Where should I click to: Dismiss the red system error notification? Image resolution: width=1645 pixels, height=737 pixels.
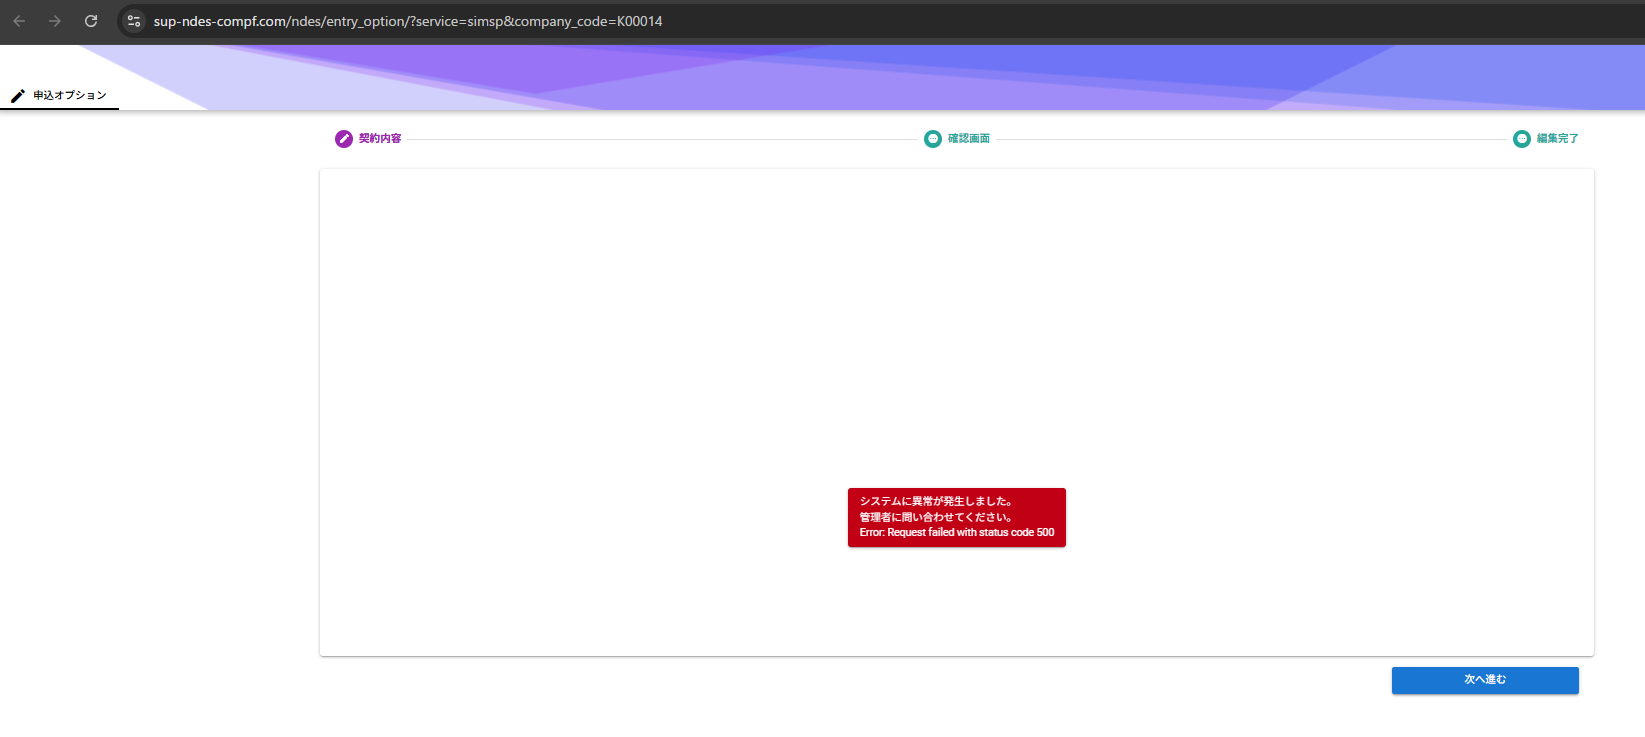point(956,517)
